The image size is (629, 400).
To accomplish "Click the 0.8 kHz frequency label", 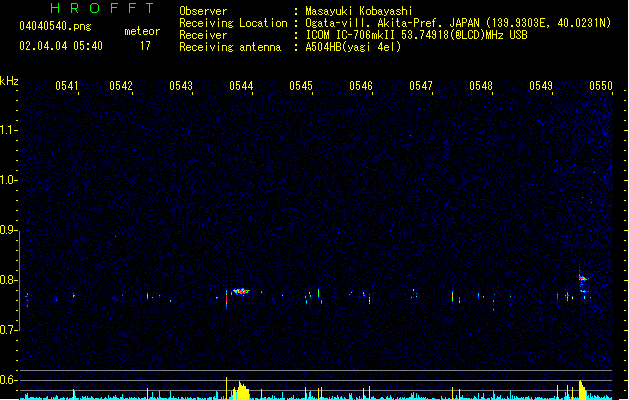I will 7,280.
